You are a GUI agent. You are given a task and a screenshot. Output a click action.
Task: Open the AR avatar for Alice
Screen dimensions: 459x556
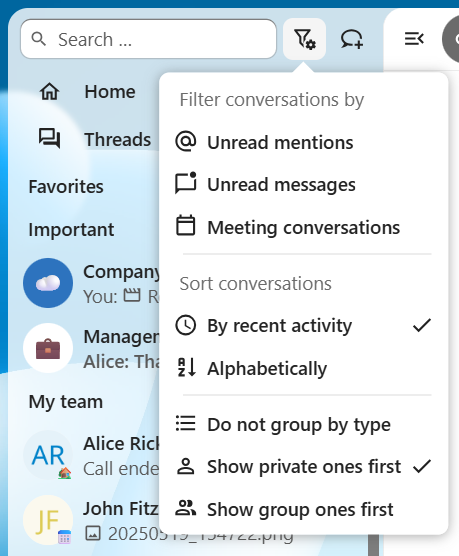point(48,455)
